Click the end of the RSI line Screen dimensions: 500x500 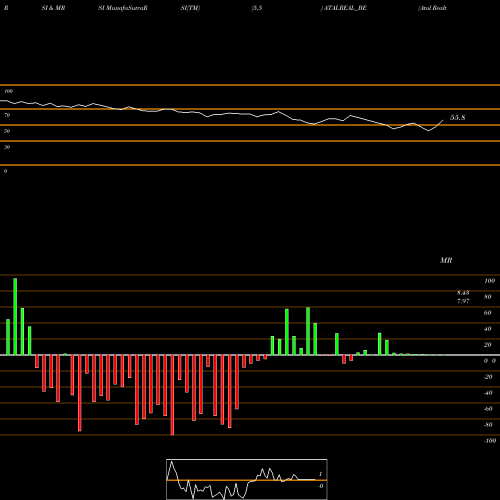(x=443, y=120)
